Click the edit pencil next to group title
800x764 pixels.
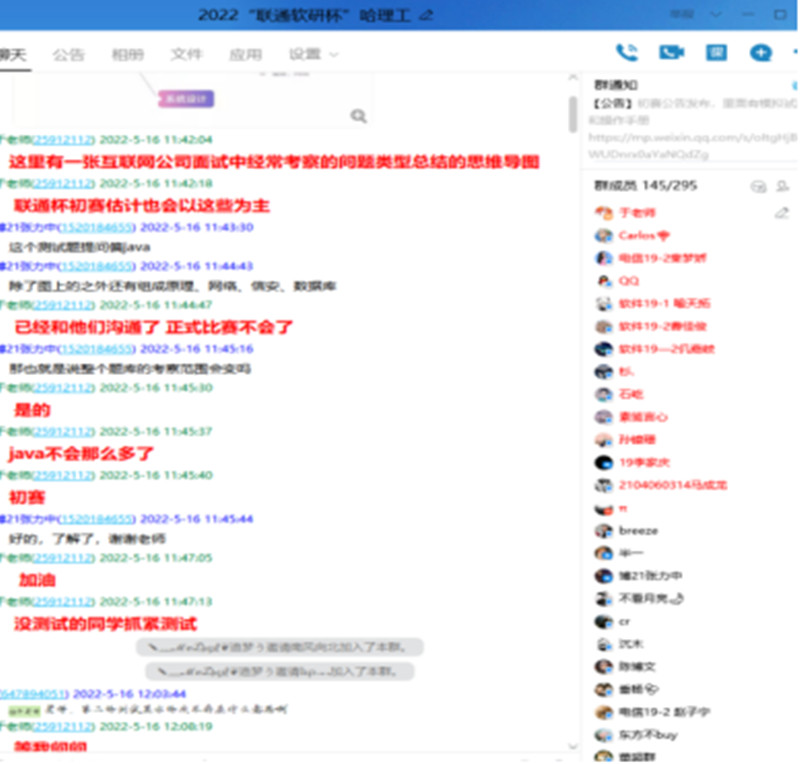pyautogui.click(x=427, y=14)
